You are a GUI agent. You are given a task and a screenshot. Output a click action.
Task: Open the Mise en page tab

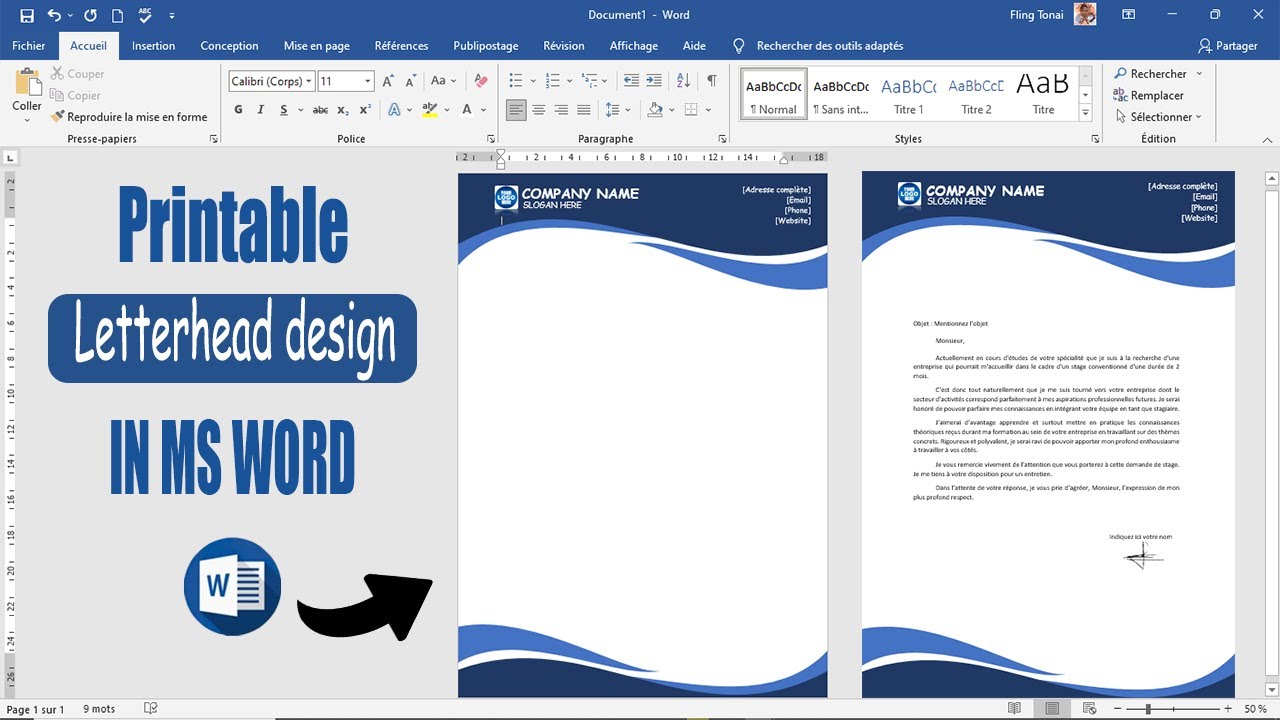[317, 46]
